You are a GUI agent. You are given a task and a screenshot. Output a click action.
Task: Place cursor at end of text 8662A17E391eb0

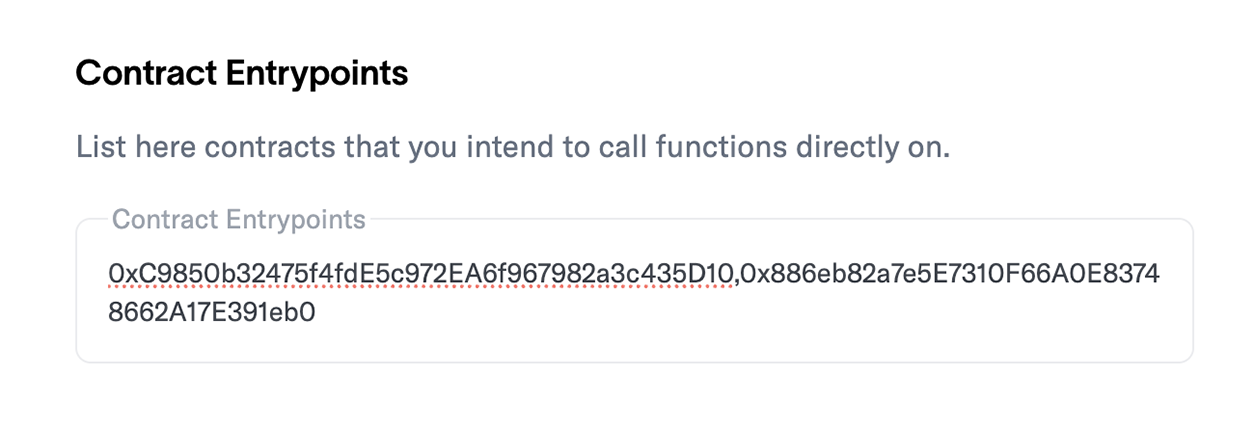pyautogui.click(x=317, y=313)
